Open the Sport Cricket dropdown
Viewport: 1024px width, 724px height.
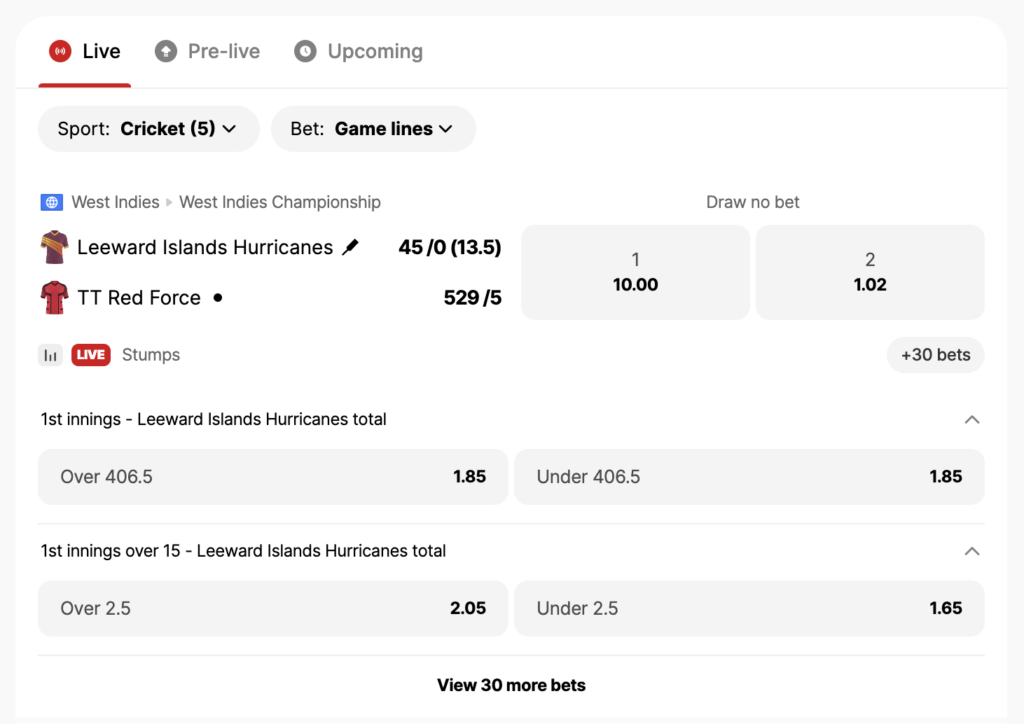tap(148, 128)
